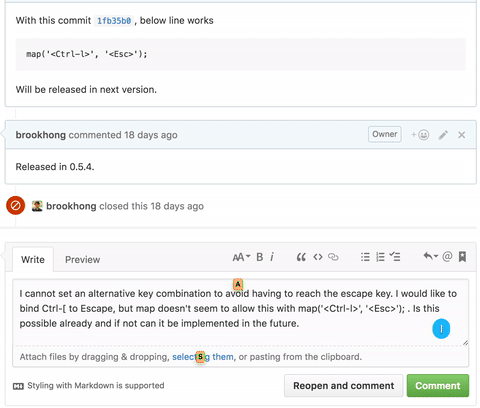
Task: Open commit 1fb35b0 link
Action: click(x=114, y=21)
